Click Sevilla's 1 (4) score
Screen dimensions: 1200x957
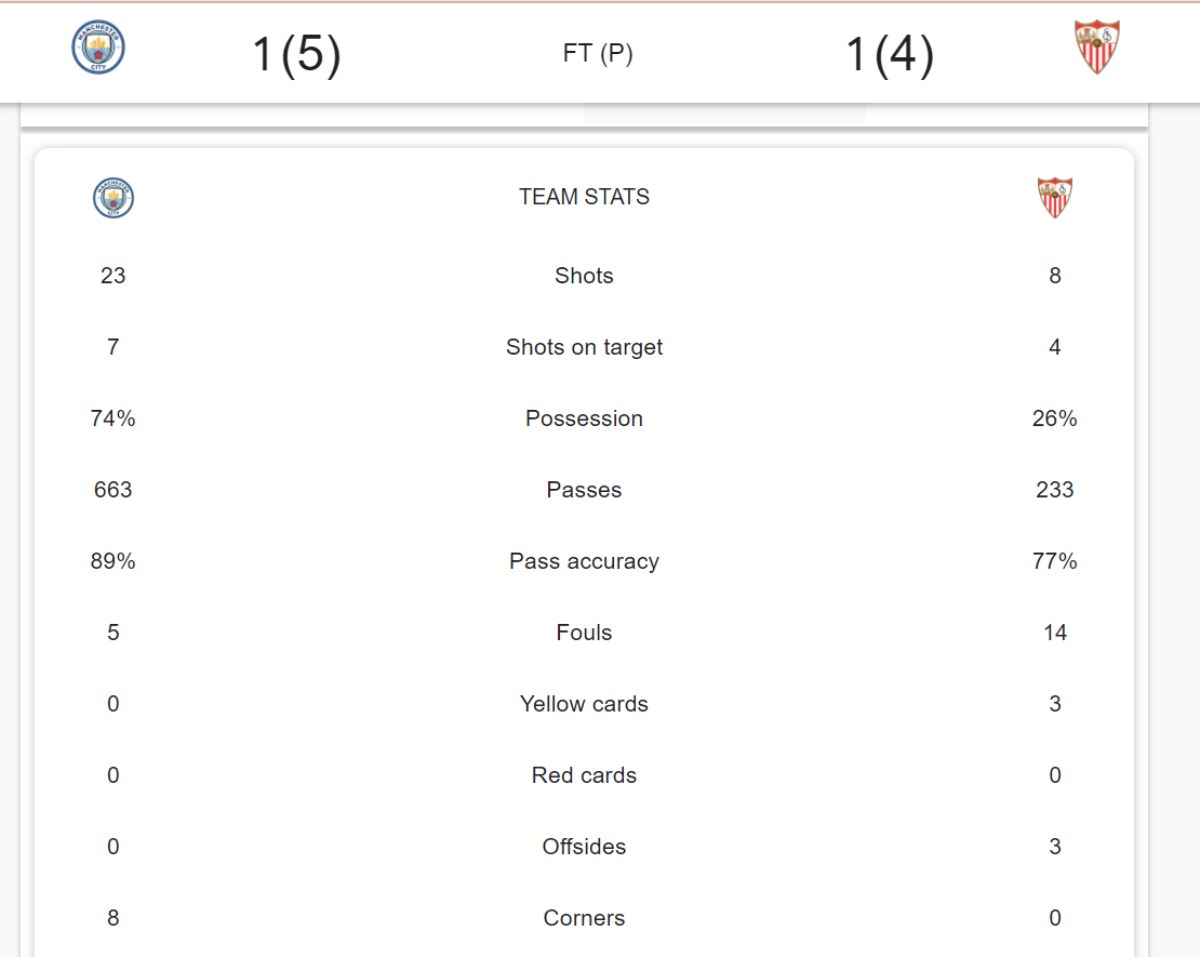click(890, 54)
